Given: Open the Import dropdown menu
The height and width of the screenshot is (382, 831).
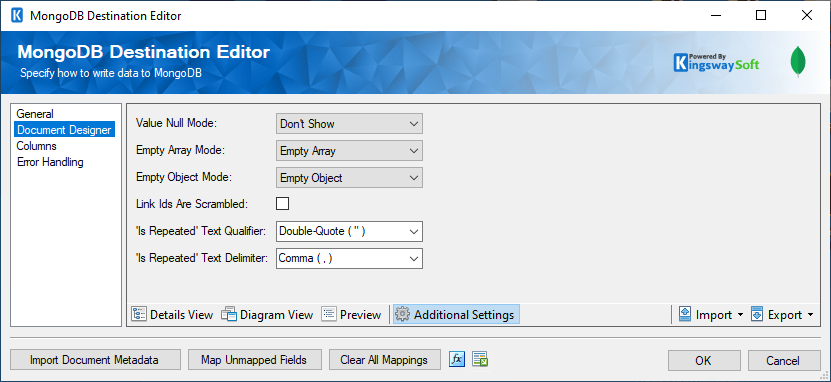Looking at the screenshot, I should click(711, 315).
